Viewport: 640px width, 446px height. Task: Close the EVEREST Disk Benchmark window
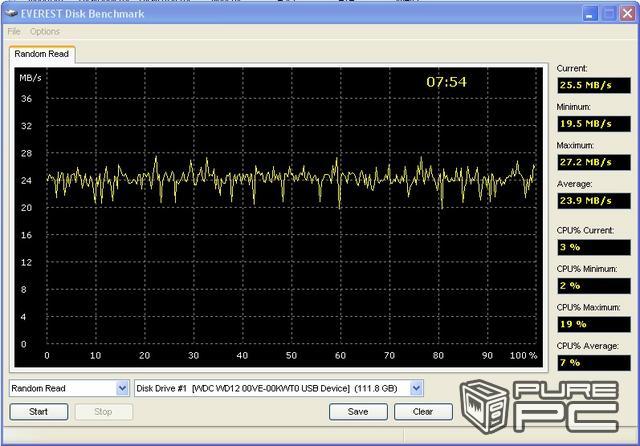(627, 14)
